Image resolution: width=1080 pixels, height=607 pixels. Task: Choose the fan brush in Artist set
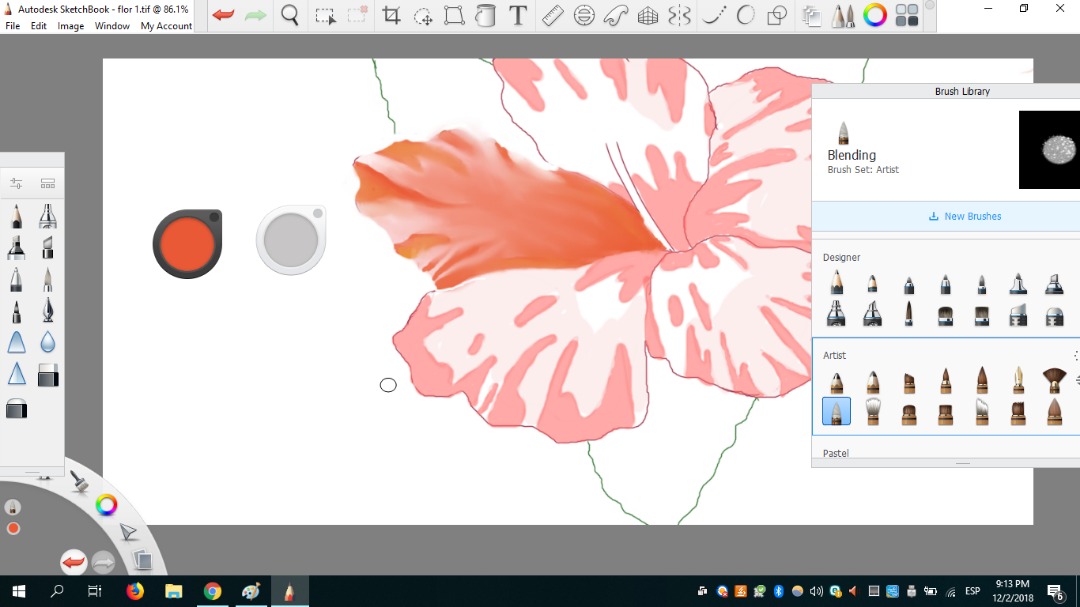[x=1054, y=380]
